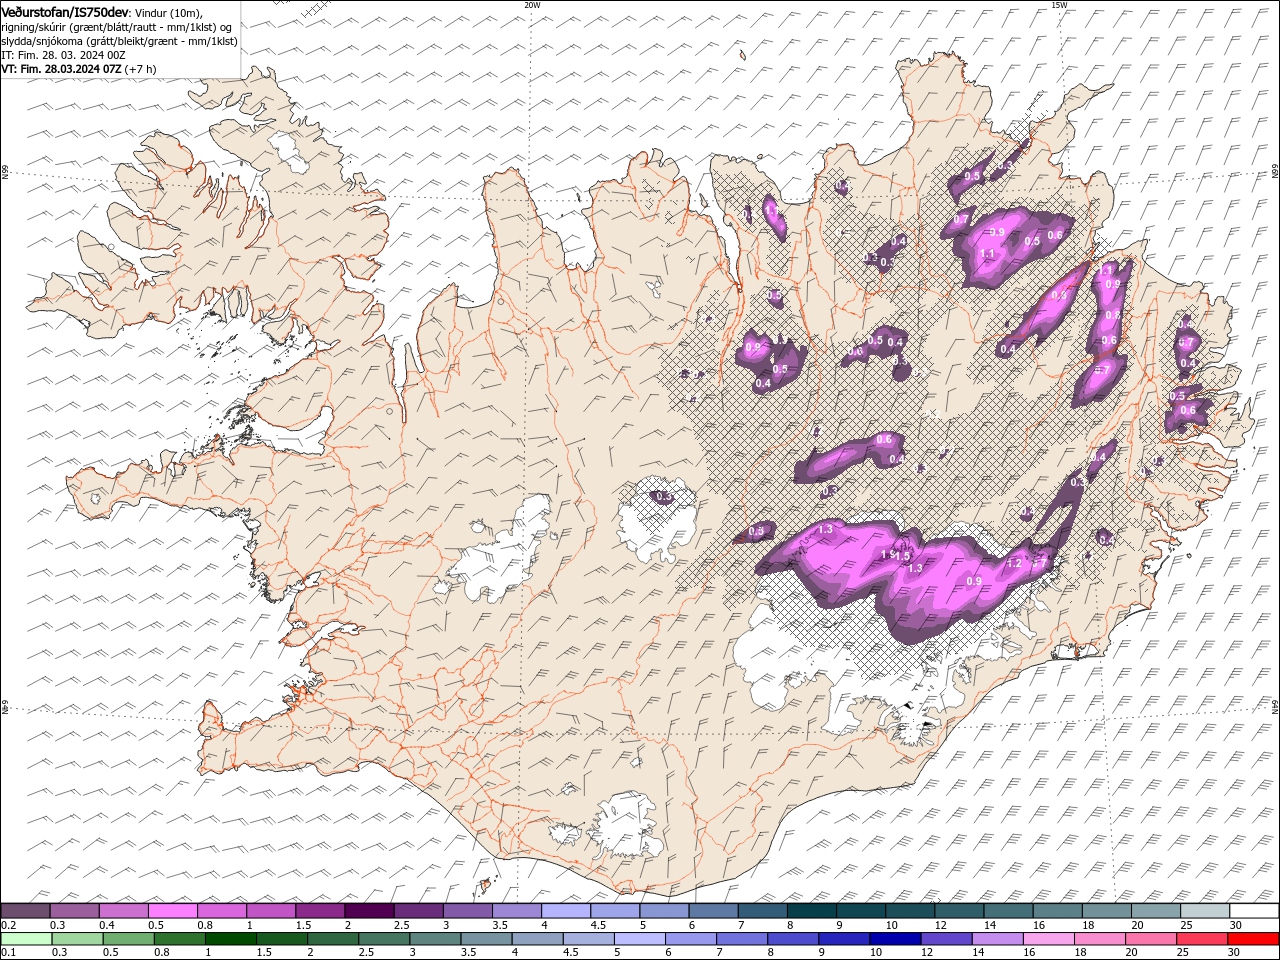Select the darkest purple 2 swatch in the upper legend row

pyautogui.click(x=369, y=910)
